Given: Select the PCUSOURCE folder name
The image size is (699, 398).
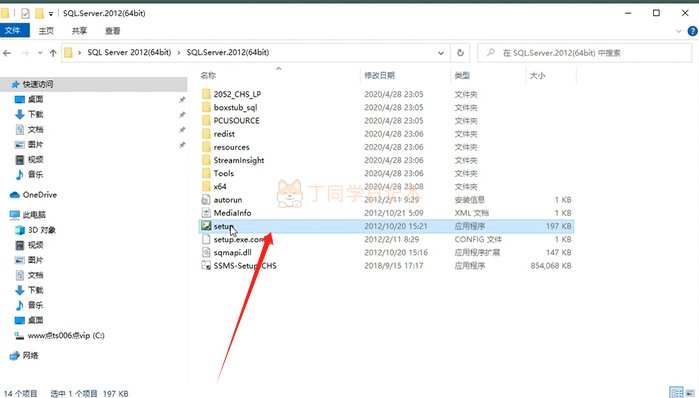Looking at the screenshot, I should tap(236, 120).
